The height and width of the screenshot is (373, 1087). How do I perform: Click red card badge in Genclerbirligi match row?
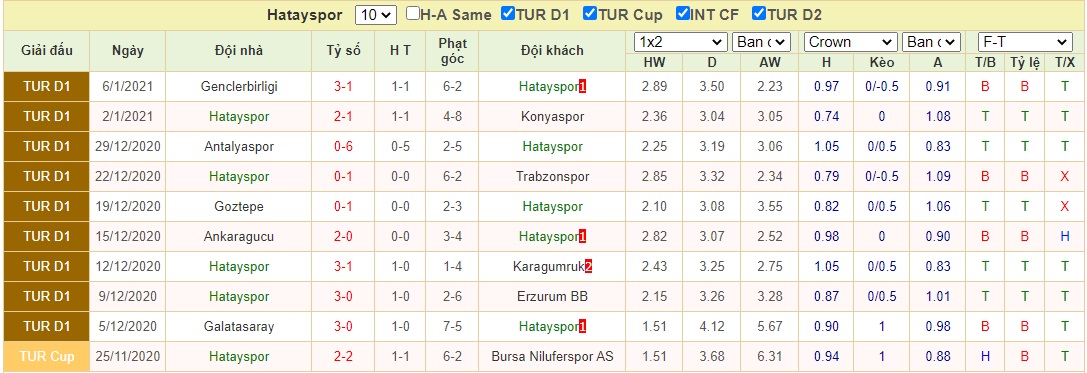pos(582,87)
